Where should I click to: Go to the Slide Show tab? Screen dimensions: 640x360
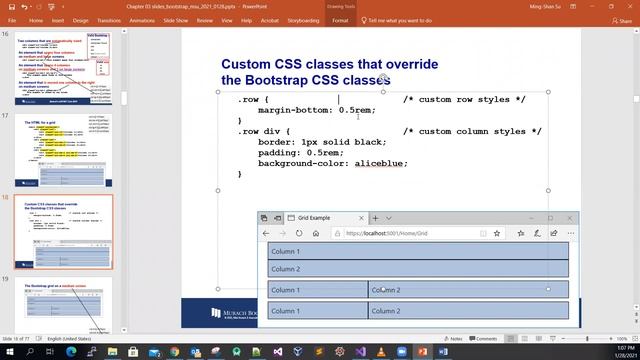[176, 20]
